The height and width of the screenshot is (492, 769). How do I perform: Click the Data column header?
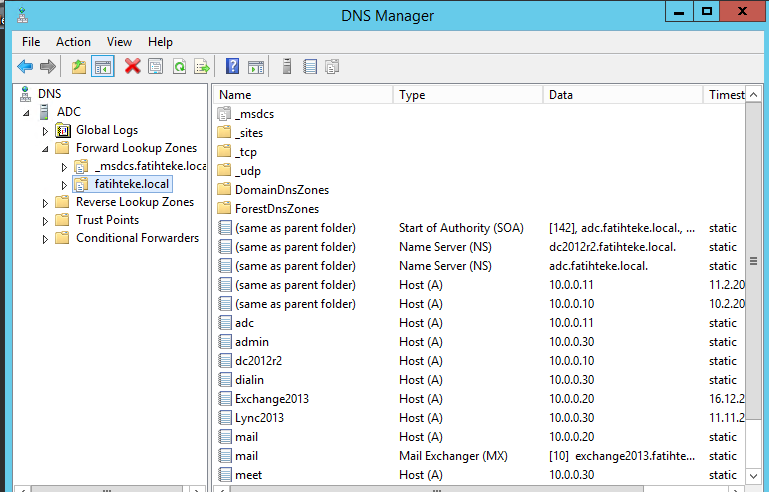(x=623, y=95)
